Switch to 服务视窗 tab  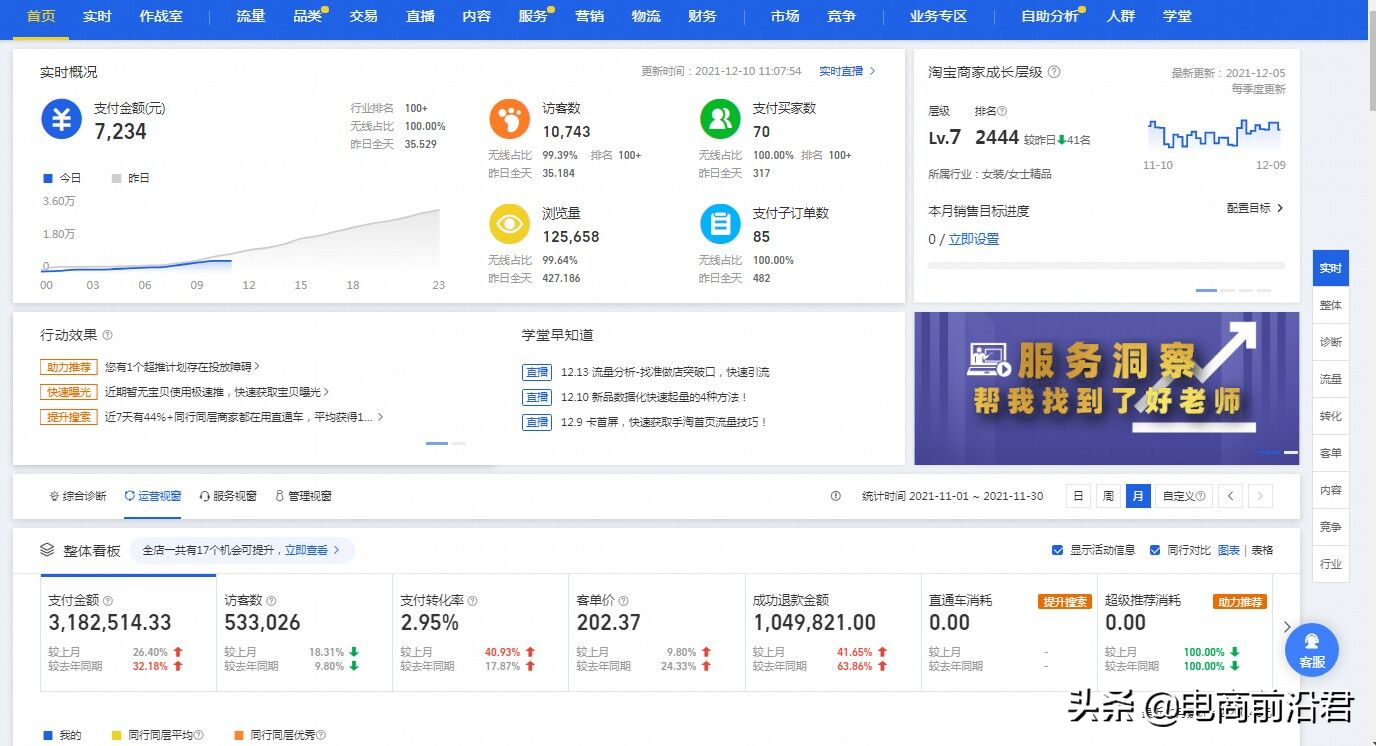tap(228, 496)
